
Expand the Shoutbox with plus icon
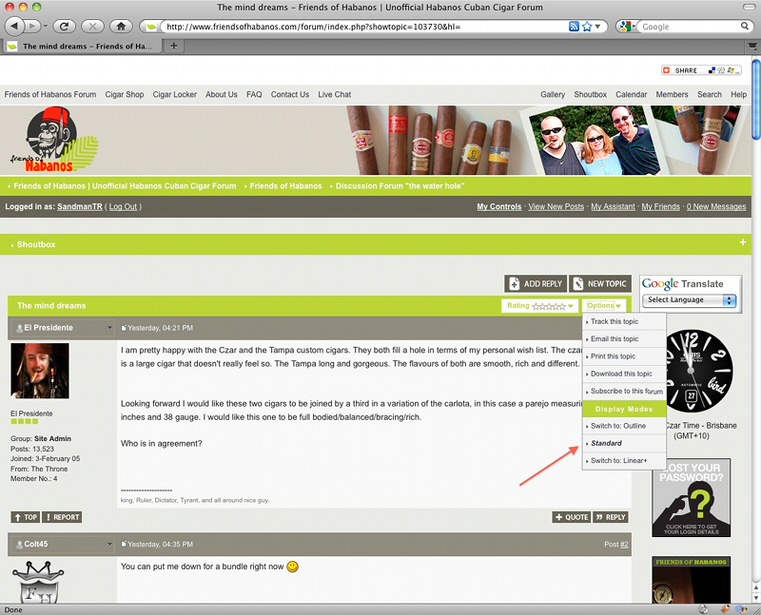743,242
